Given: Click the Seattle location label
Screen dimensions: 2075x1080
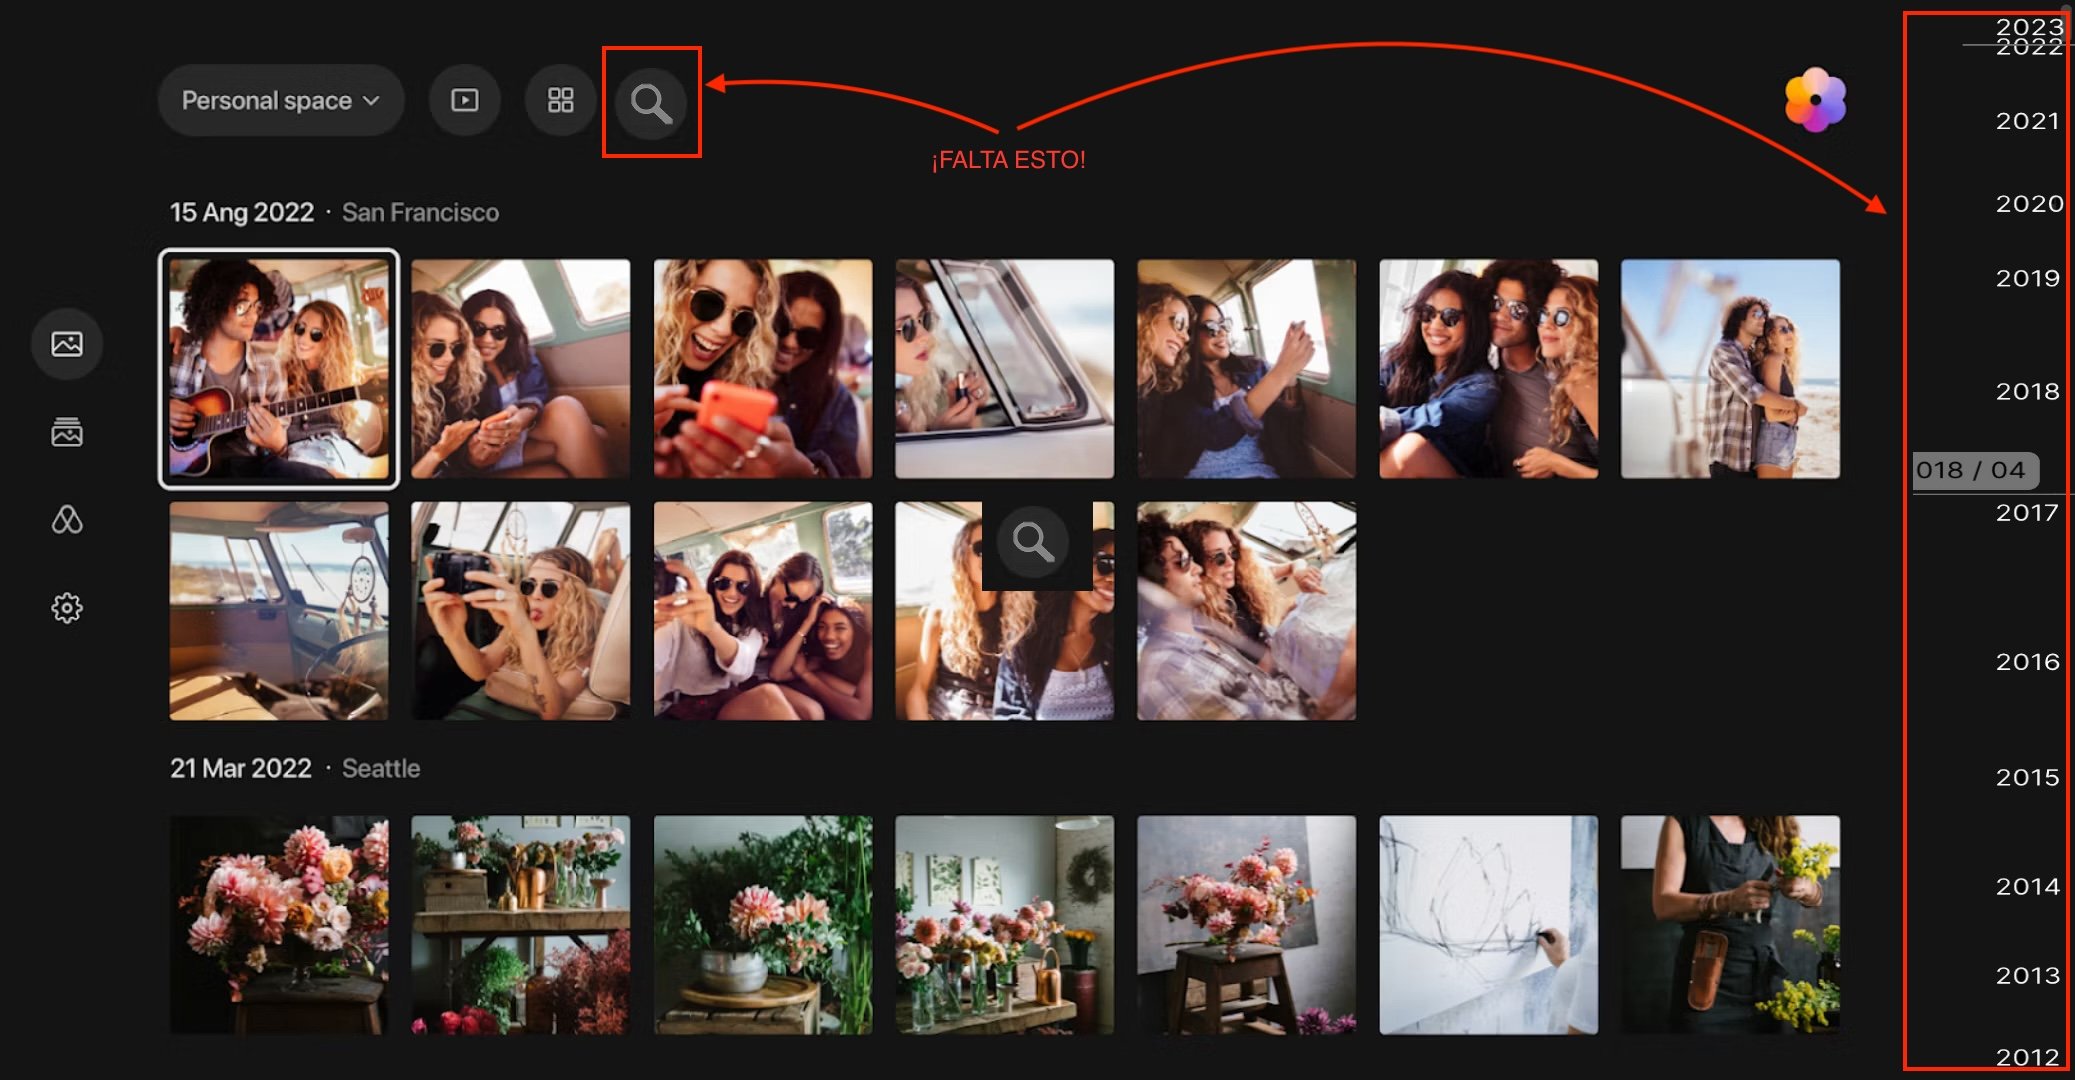Looking at the screenshot, I should [x=381, y=768].
